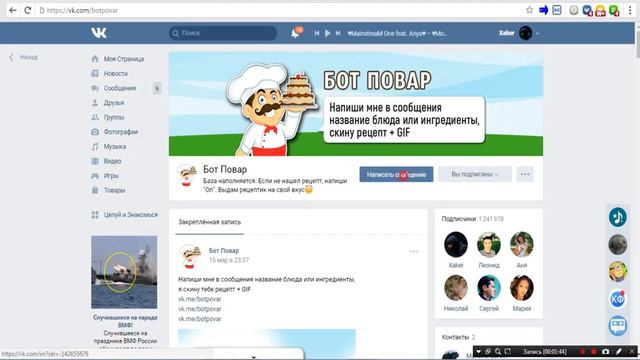Select Закреплённая запись tab
The image size is (640, 360).
click(209, 222)
